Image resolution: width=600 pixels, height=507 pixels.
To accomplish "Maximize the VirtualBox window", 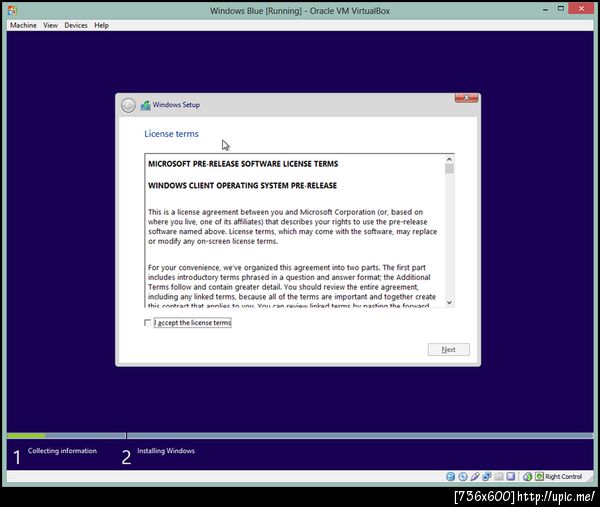I will (561, 8).
